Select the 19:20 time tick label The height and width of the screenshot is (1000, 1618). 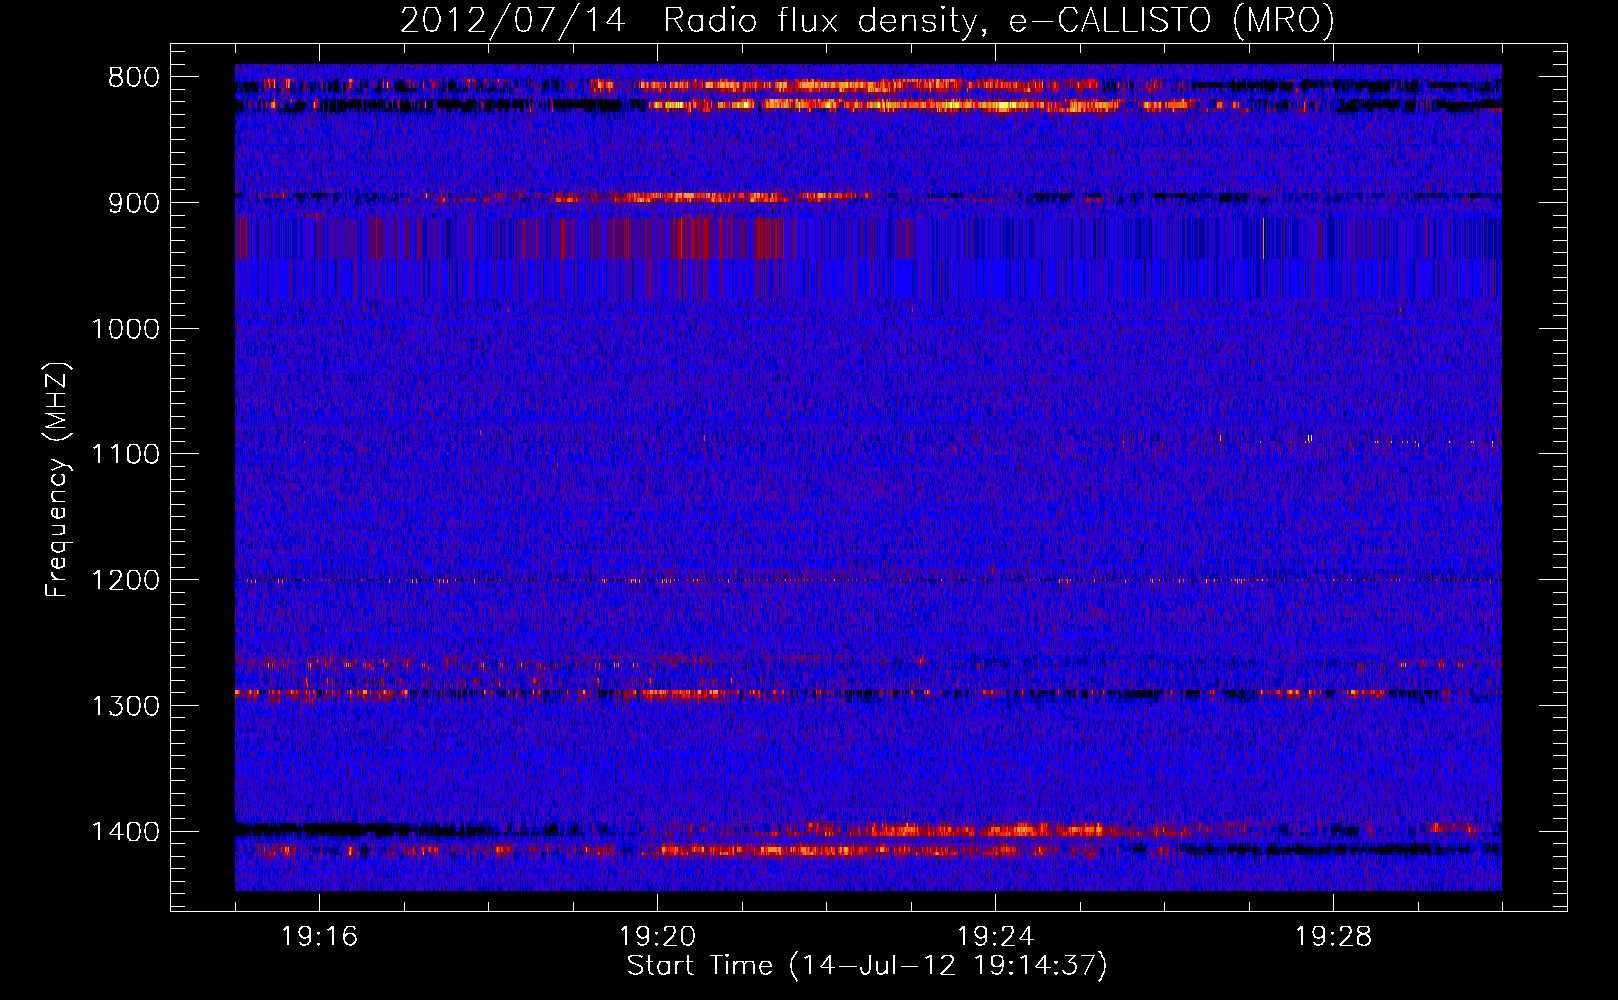tap(658, 937)
